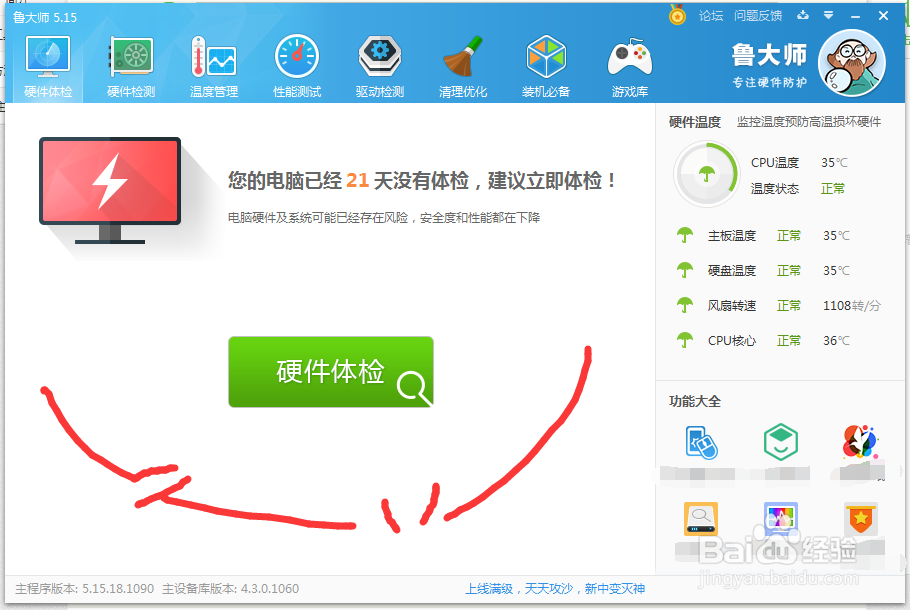This screenshot has width=910, height=610.
Task: Open the rainbow screen test tool icon
Action: (781, 518)
